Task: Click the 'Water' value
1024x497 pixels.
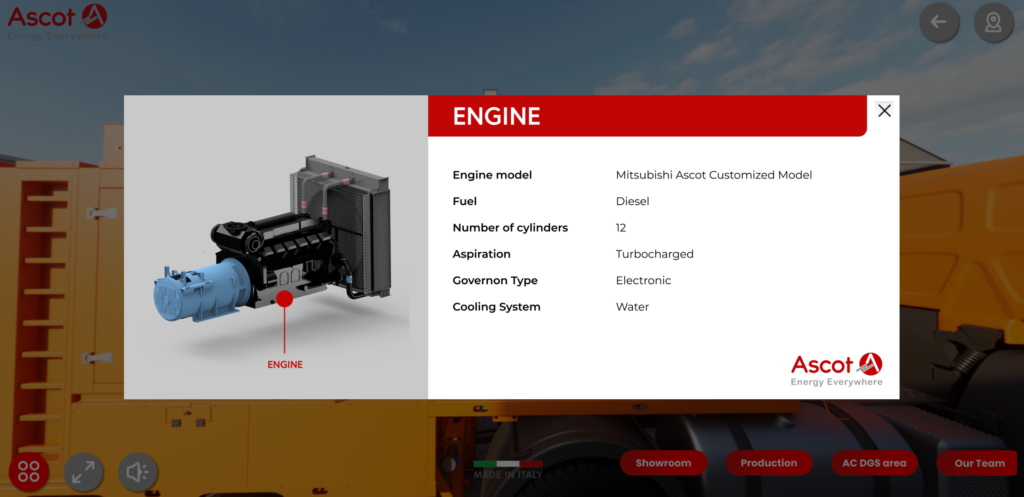Action: (x=632, y=307)
